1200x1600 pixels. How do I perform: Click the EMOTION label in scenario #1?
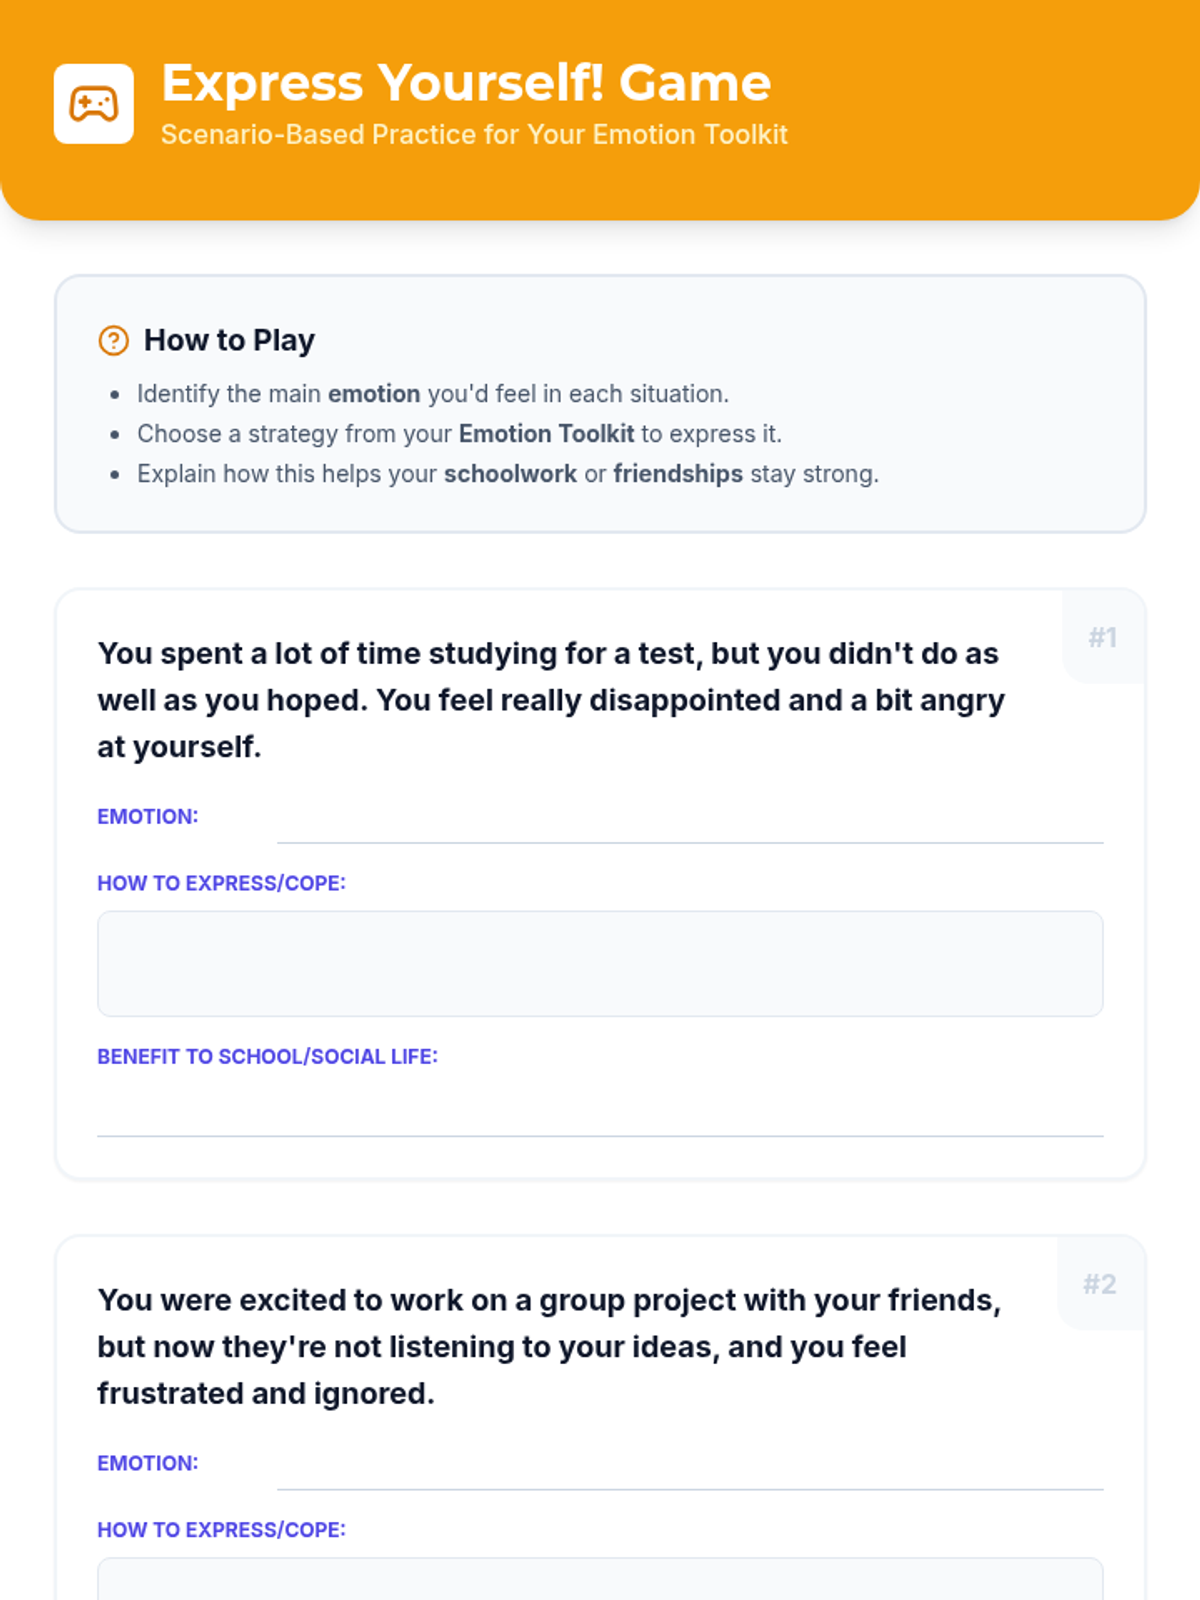[147, 817]
